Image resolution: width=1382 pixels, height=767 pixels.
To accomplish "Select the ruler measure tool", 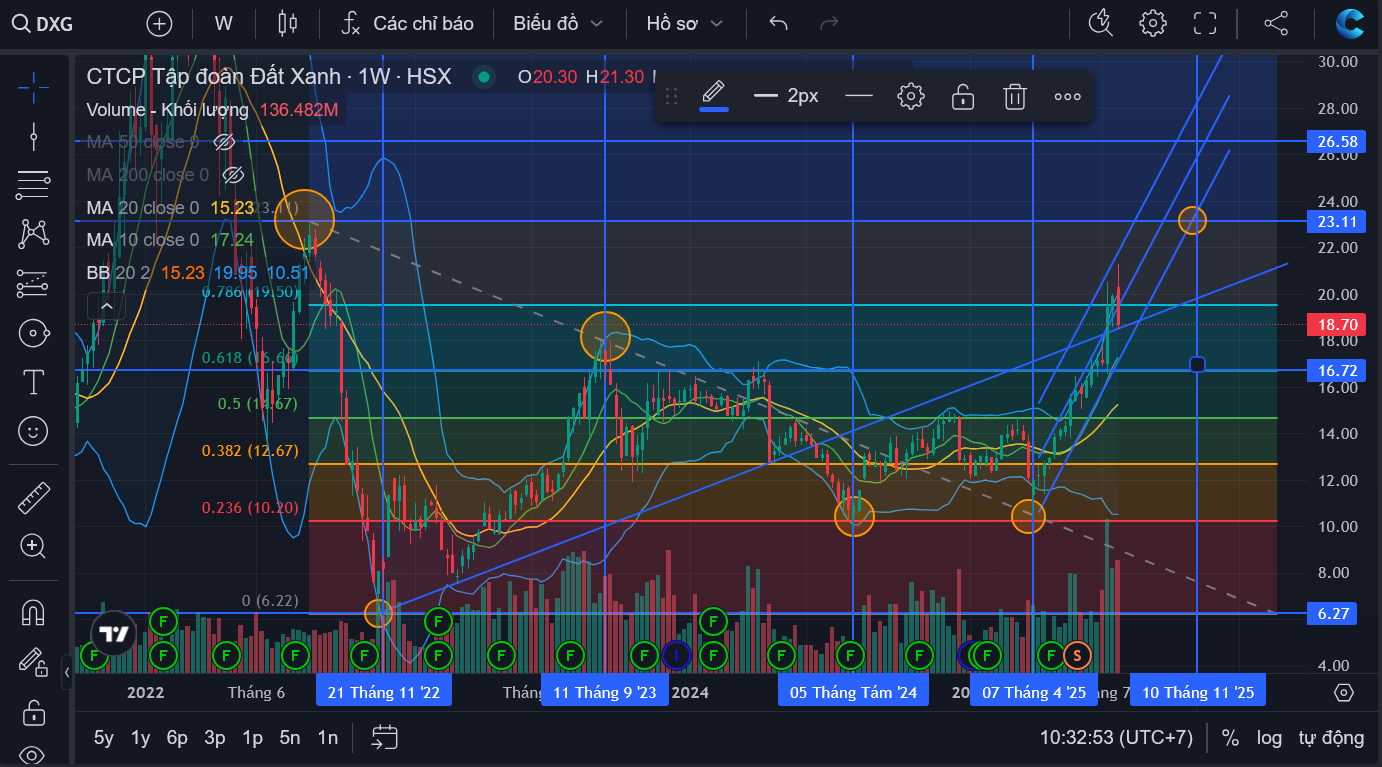I will (x=33, y=497).
